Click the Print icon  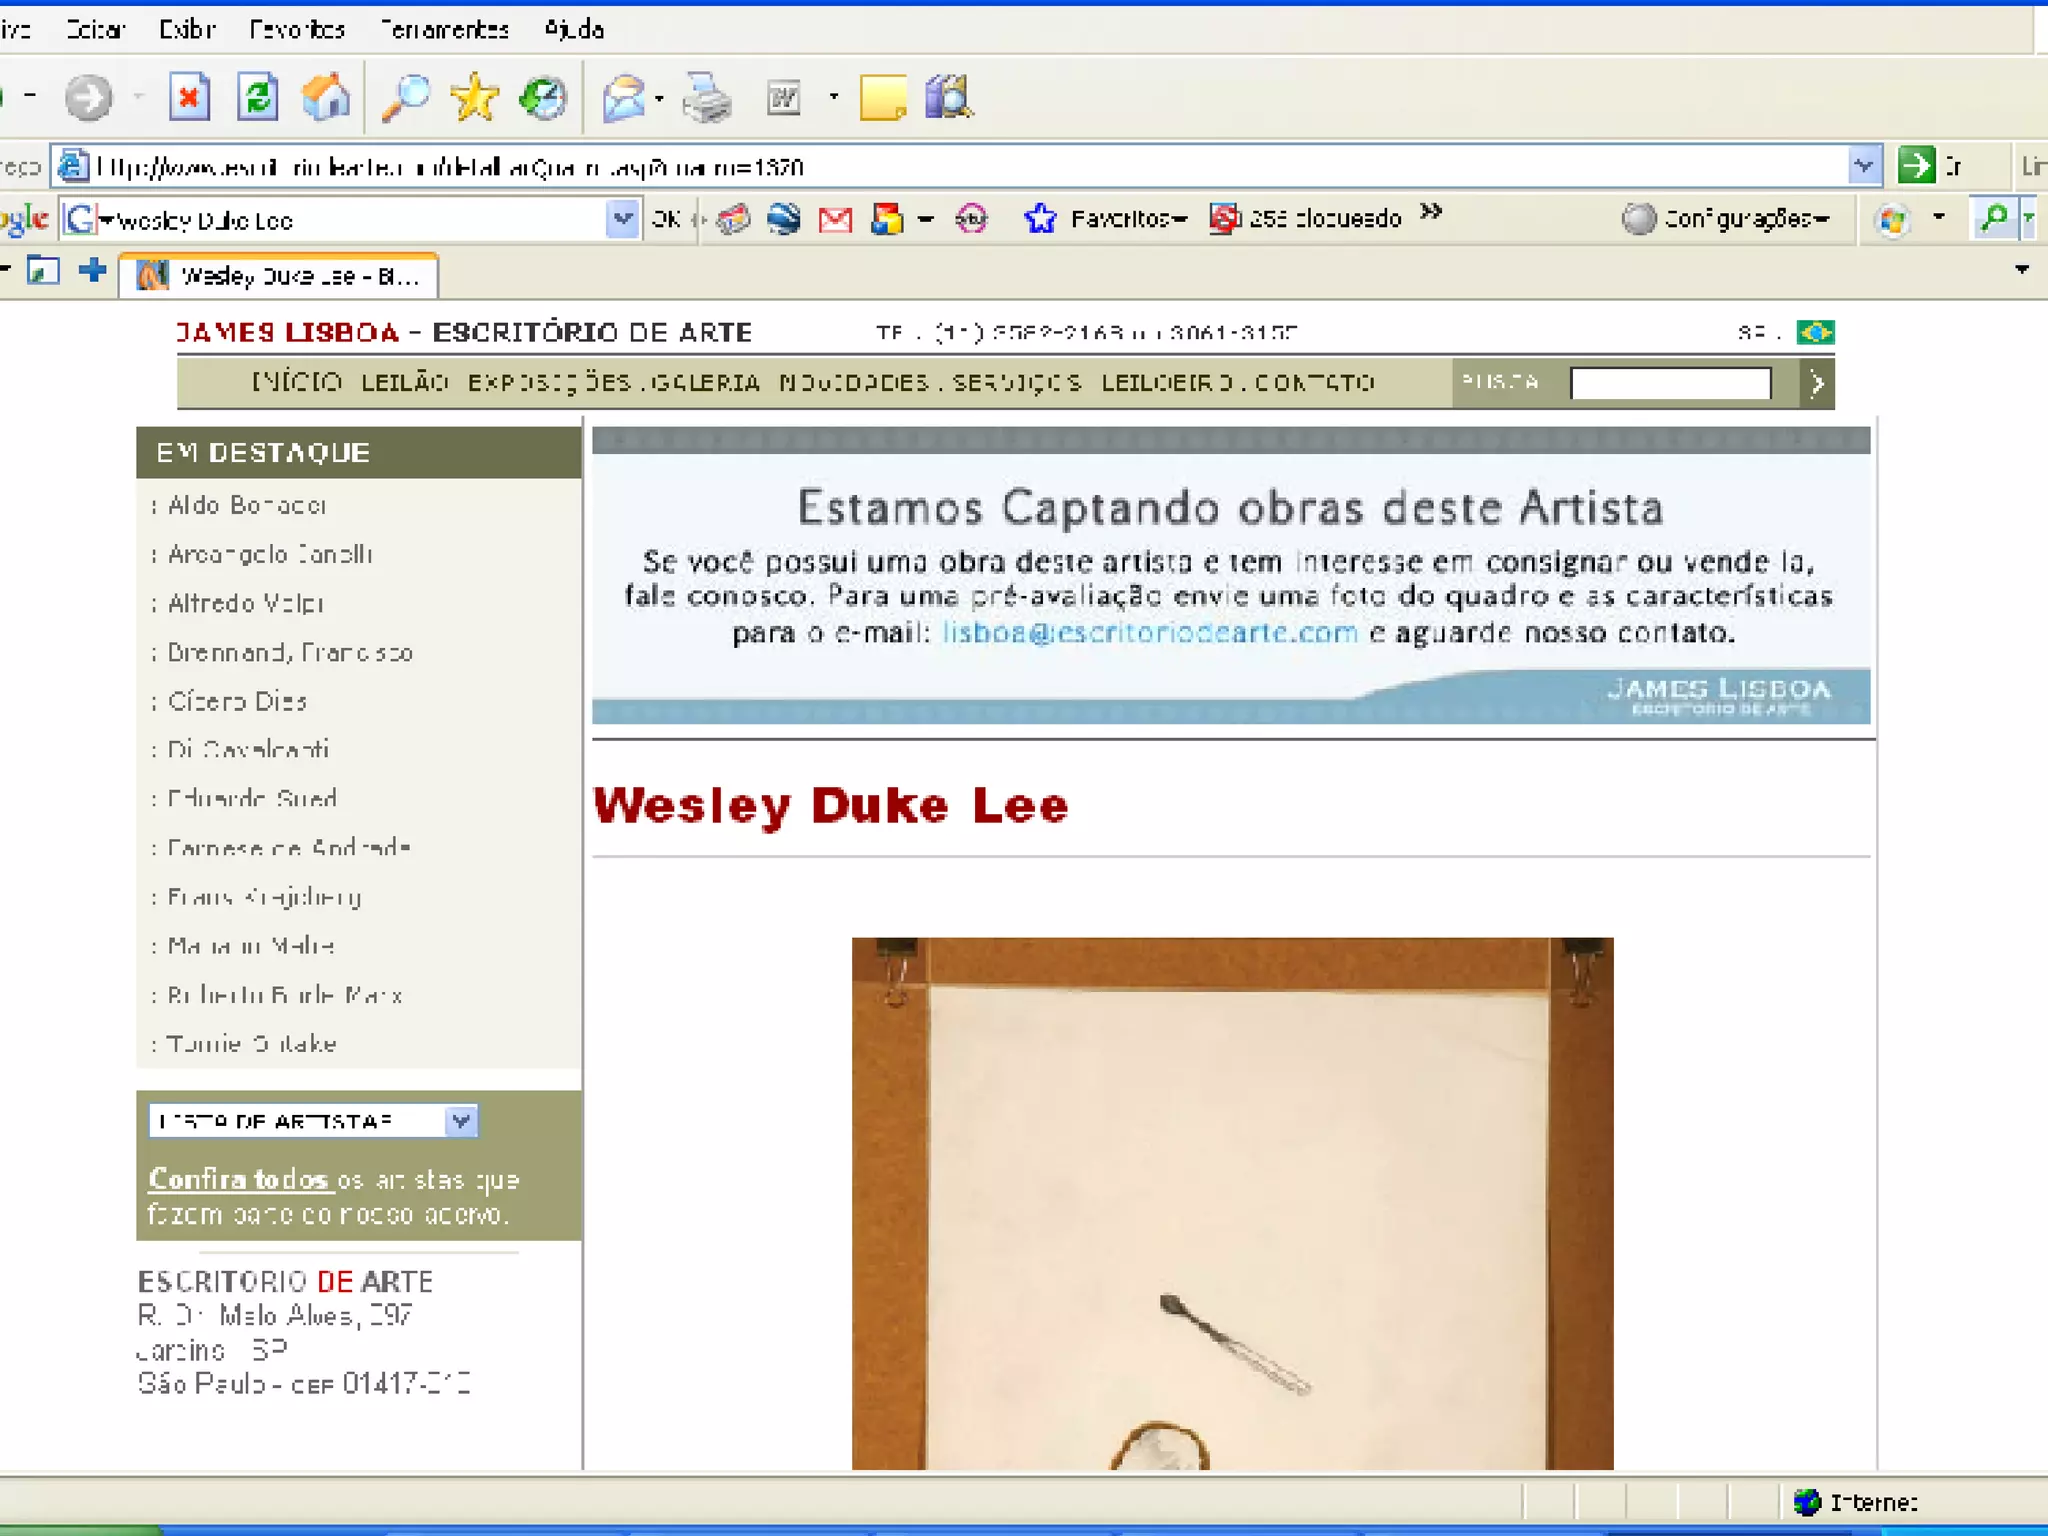point(707,98)
